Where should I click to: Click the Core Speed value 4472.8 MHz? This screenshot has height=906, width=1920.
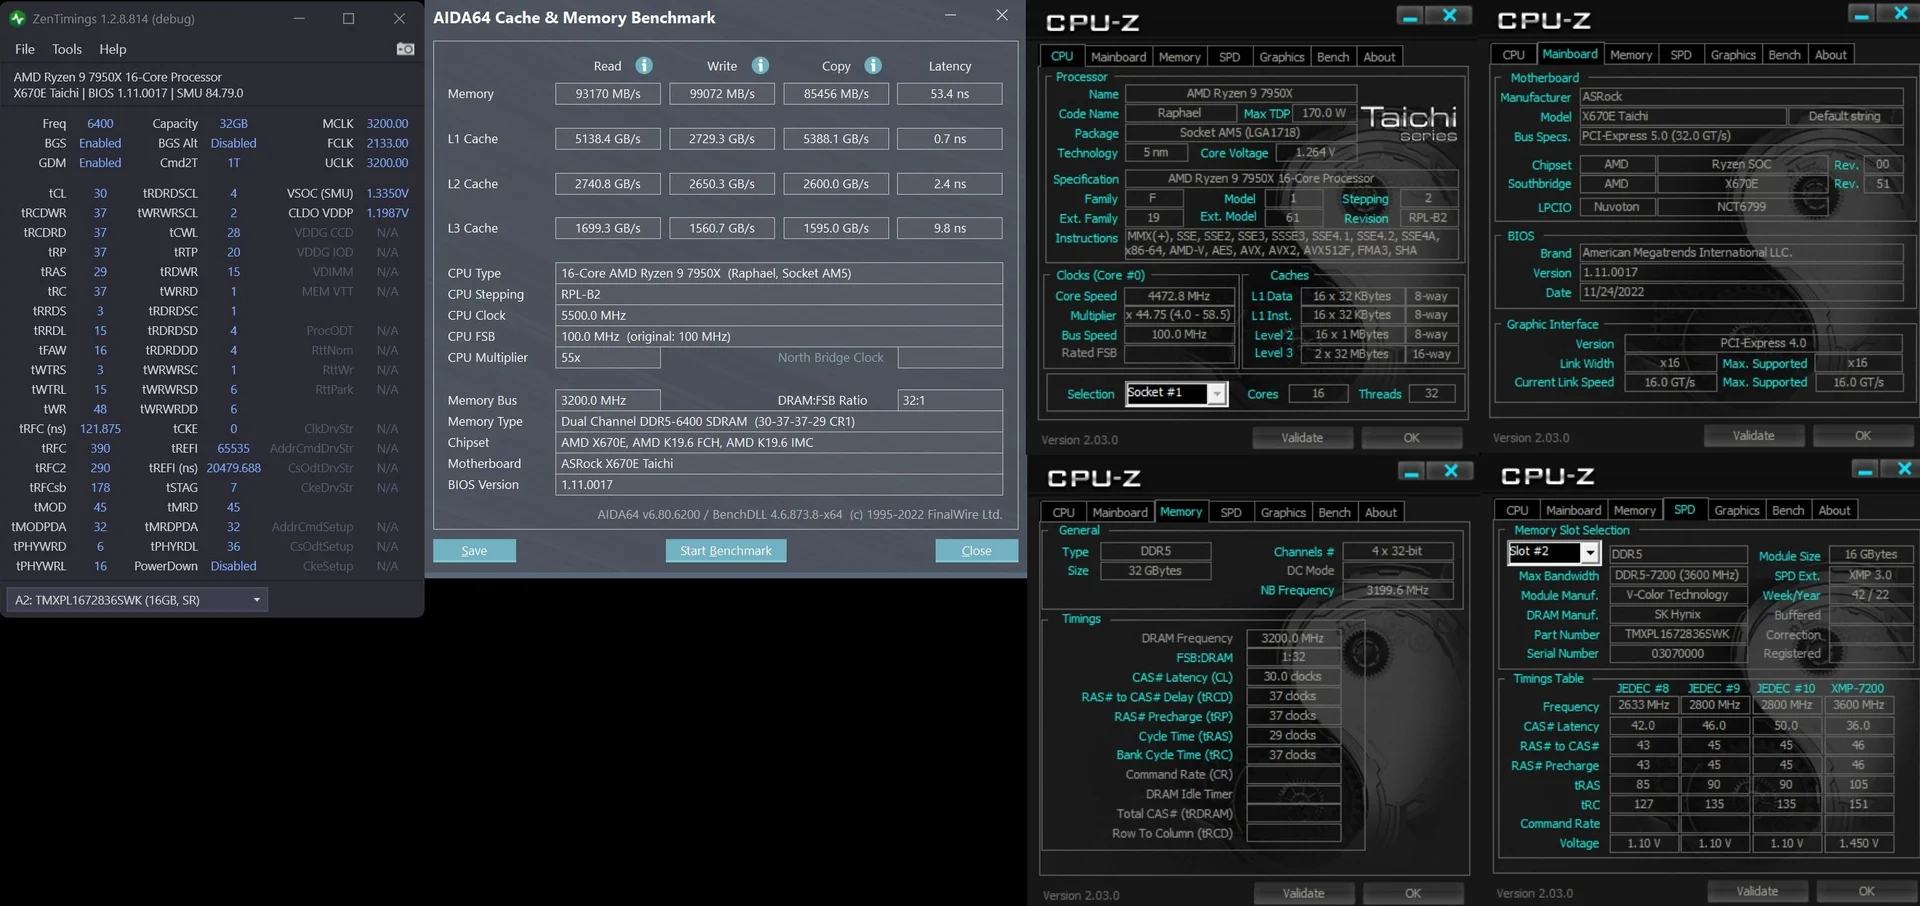point(1179,296)
